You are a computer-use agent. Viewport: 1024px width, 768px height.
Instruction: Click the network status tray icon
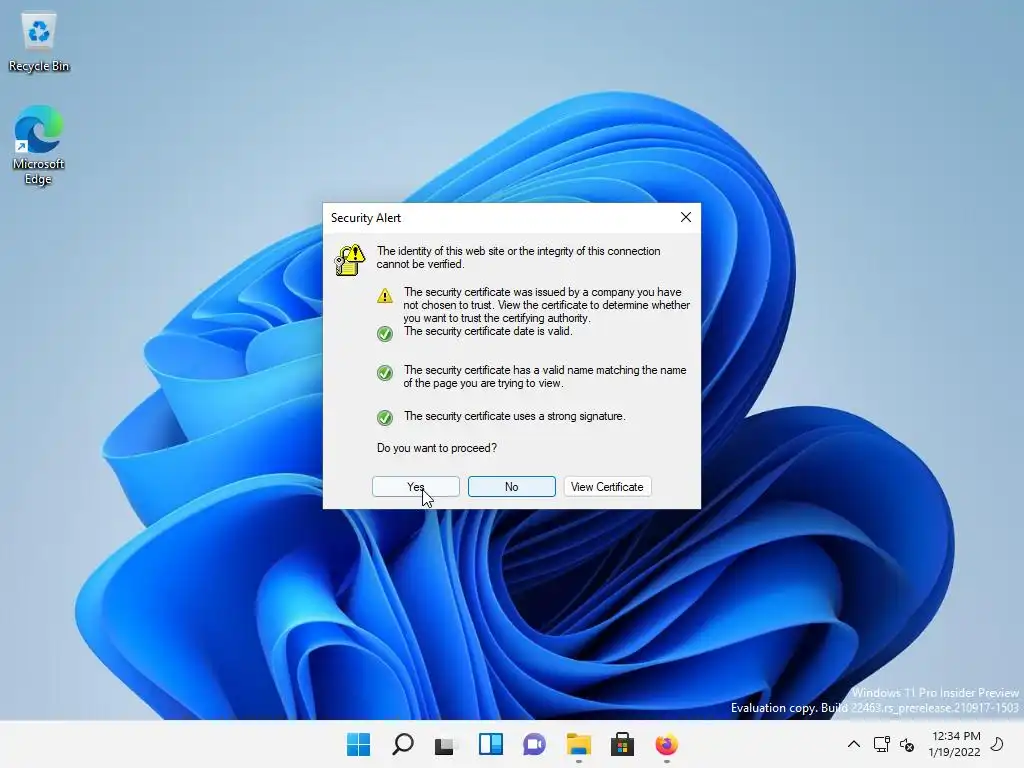pyautogui.click(x=882, y=744)
